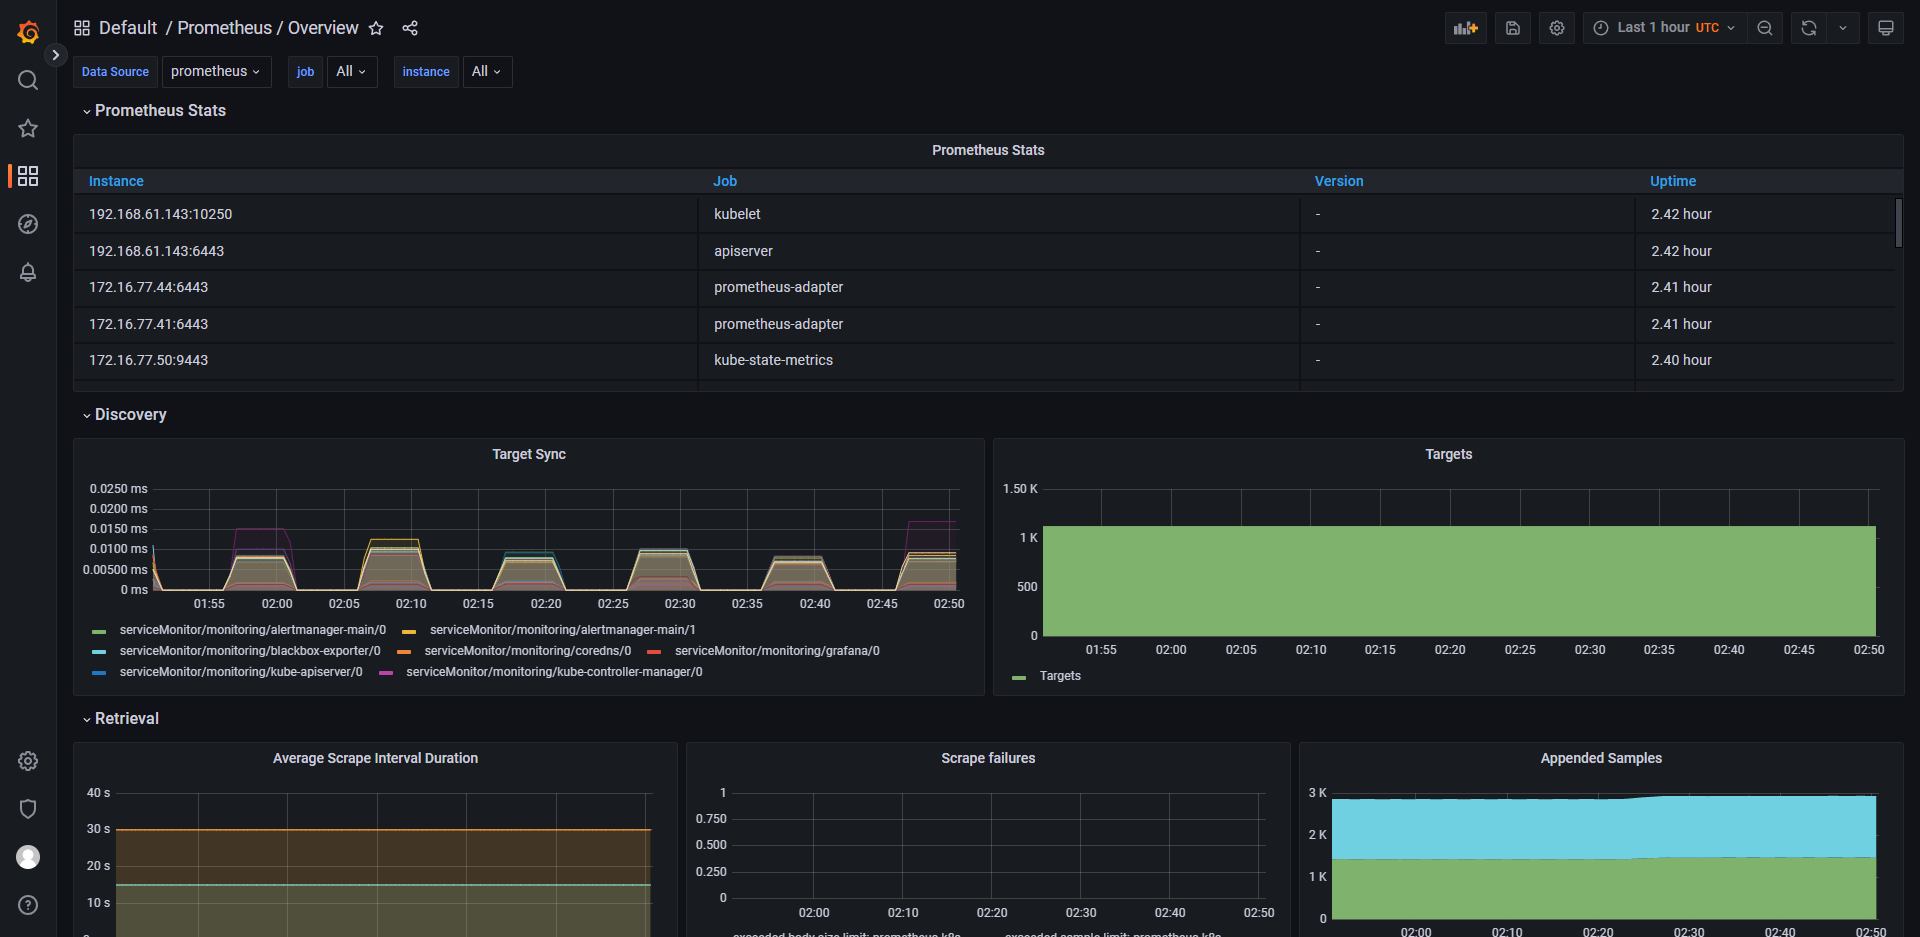Open the prometheus data source dropdown
Screen dimensions: 1920x937
click(x=216, y=72)
